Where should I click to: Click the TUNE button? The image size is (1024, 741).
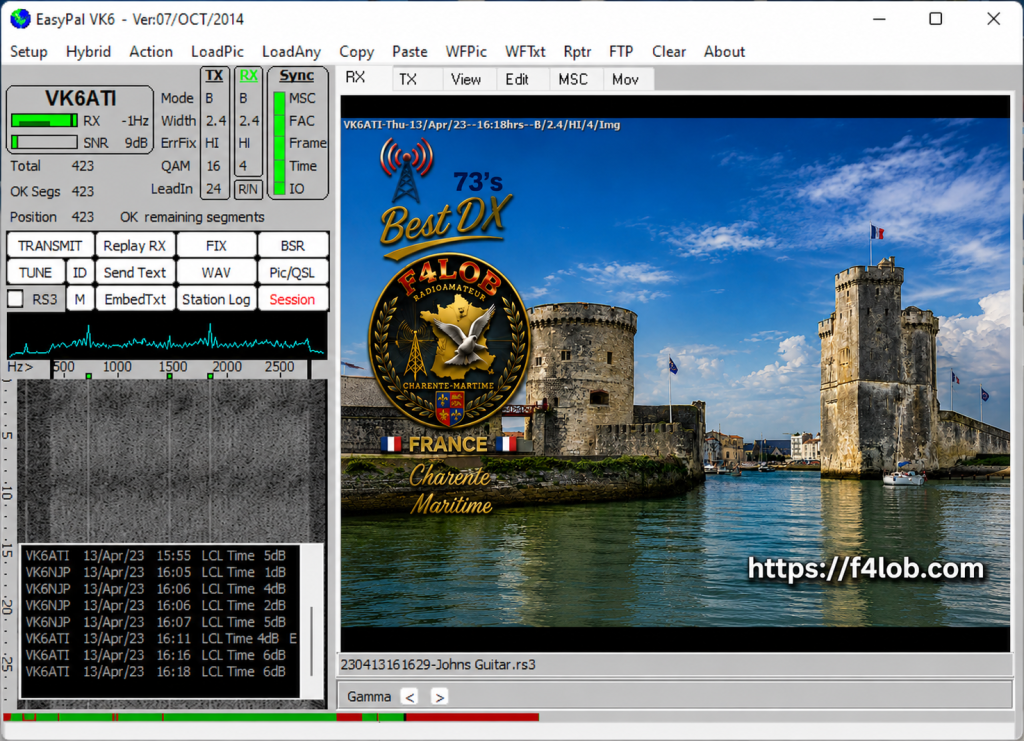click(35, 272)
